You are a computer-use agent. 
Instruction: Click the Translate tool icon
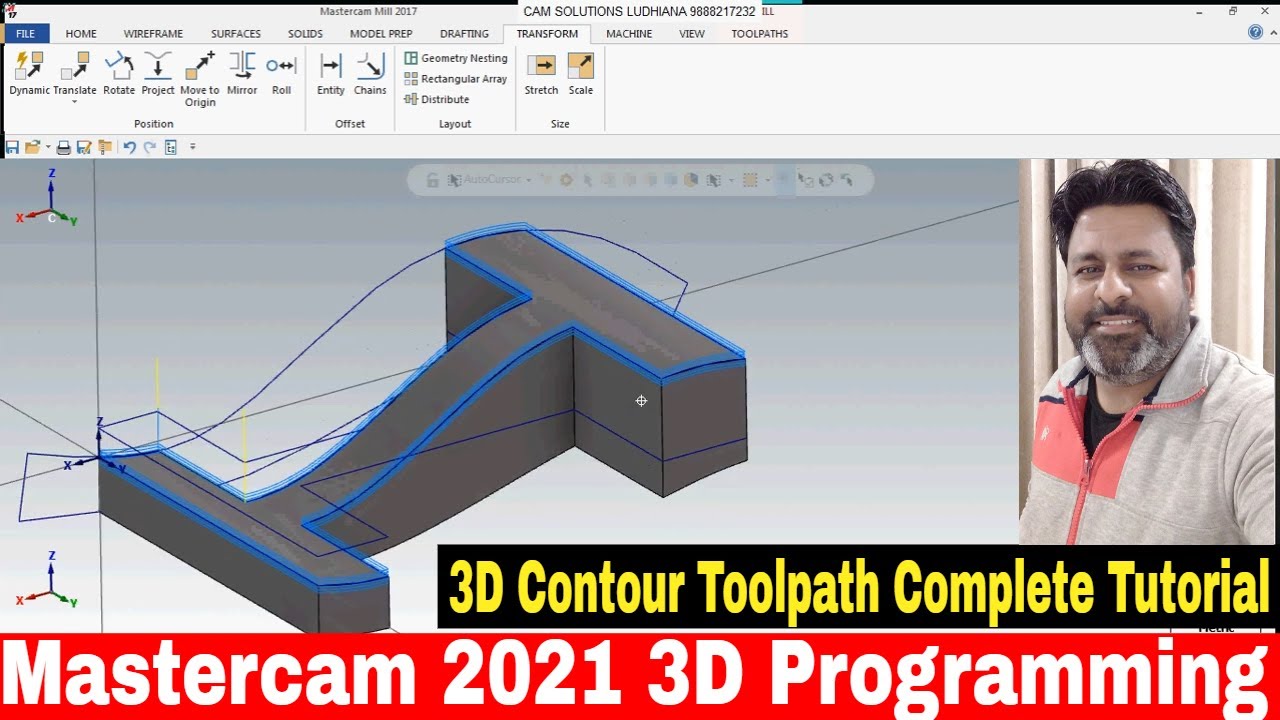[x=75, y=67]
